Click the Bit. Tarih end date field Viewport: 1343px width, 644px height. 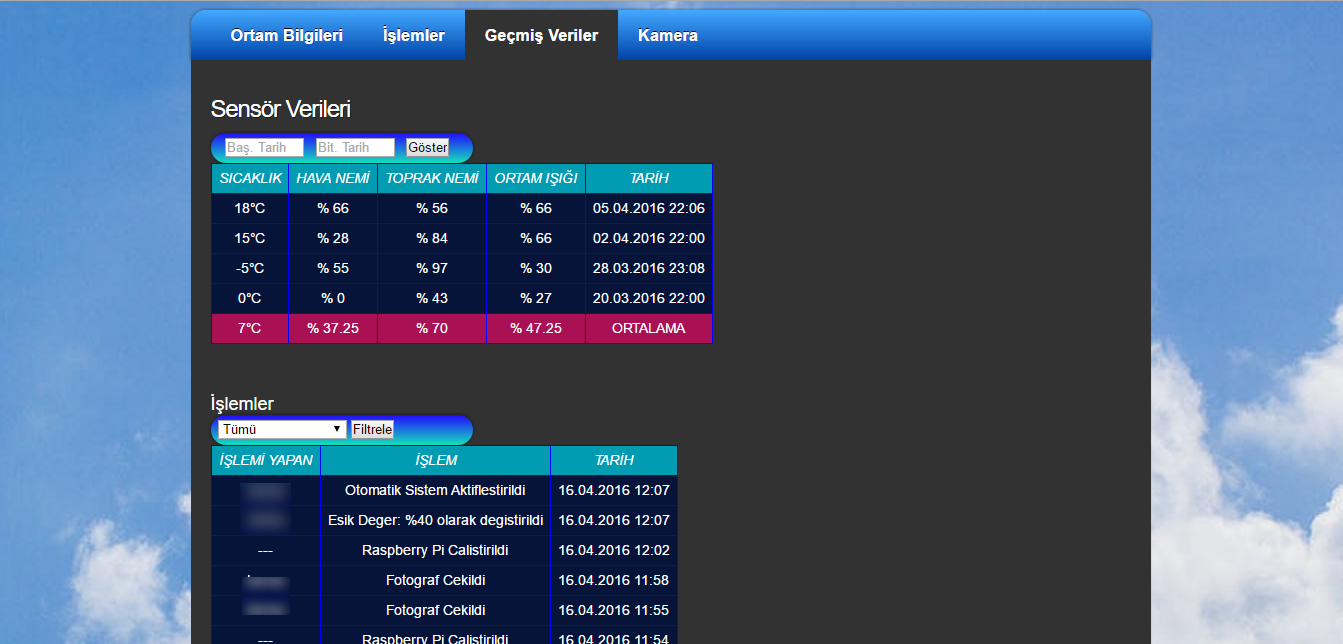pos(355,148)
